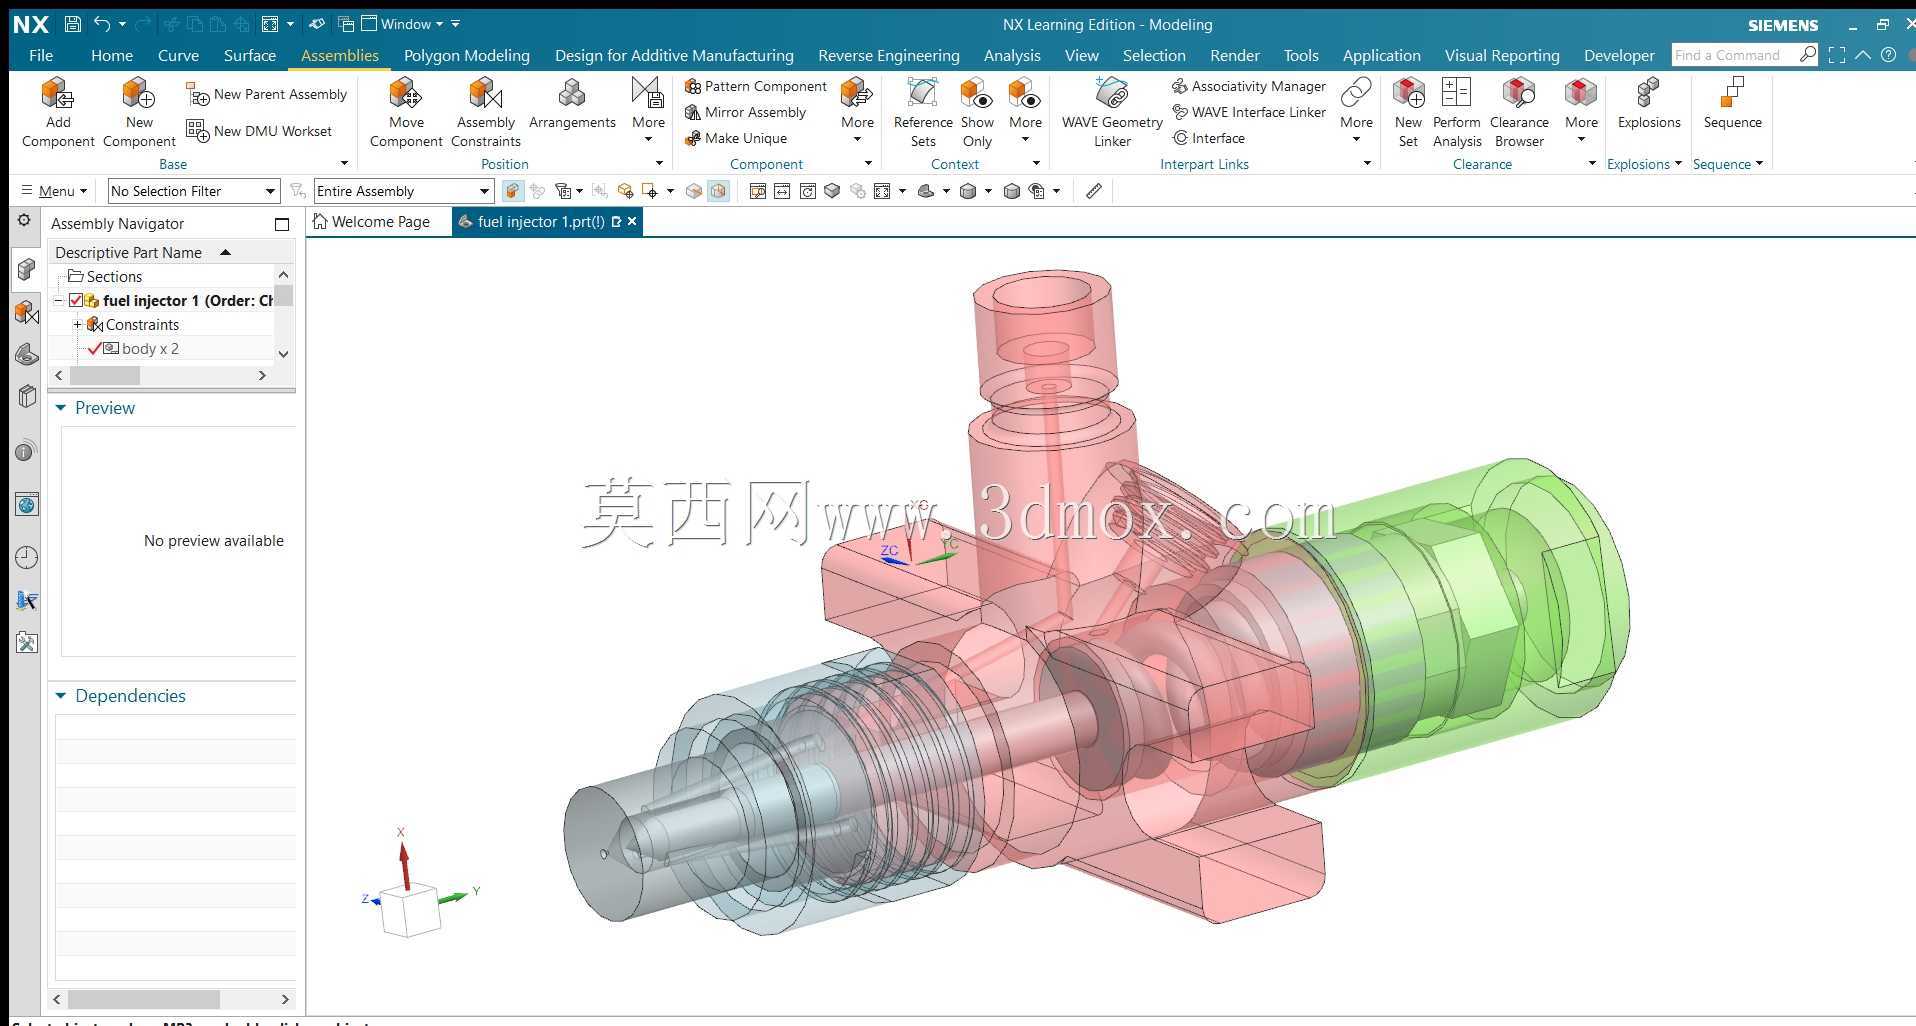Save the file using the quick access icon
This screenshot has height=1026, width=1916.
click(72, 24)
